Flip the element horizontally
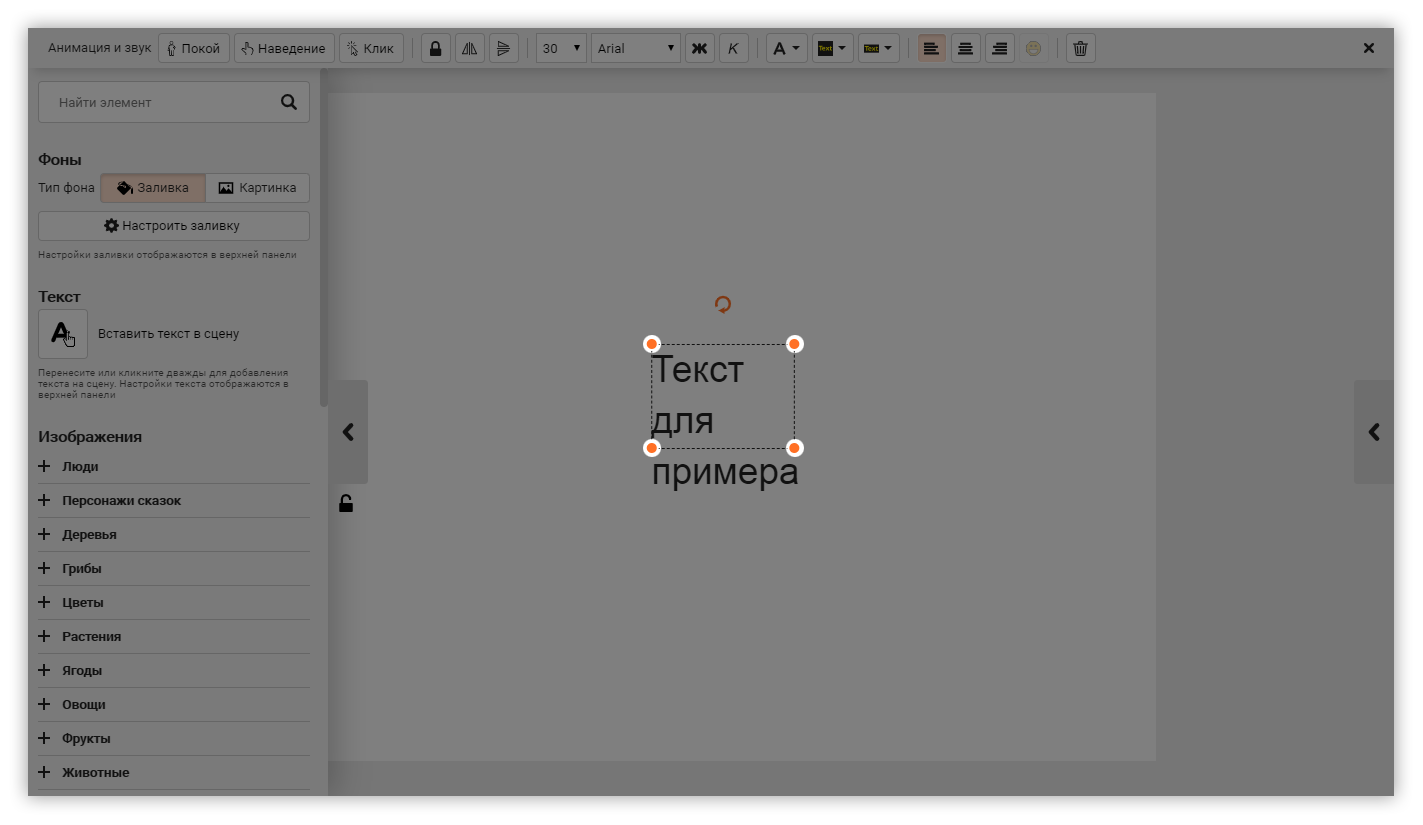This screenshot has width=1423, height=825. [x=469, y=48]
